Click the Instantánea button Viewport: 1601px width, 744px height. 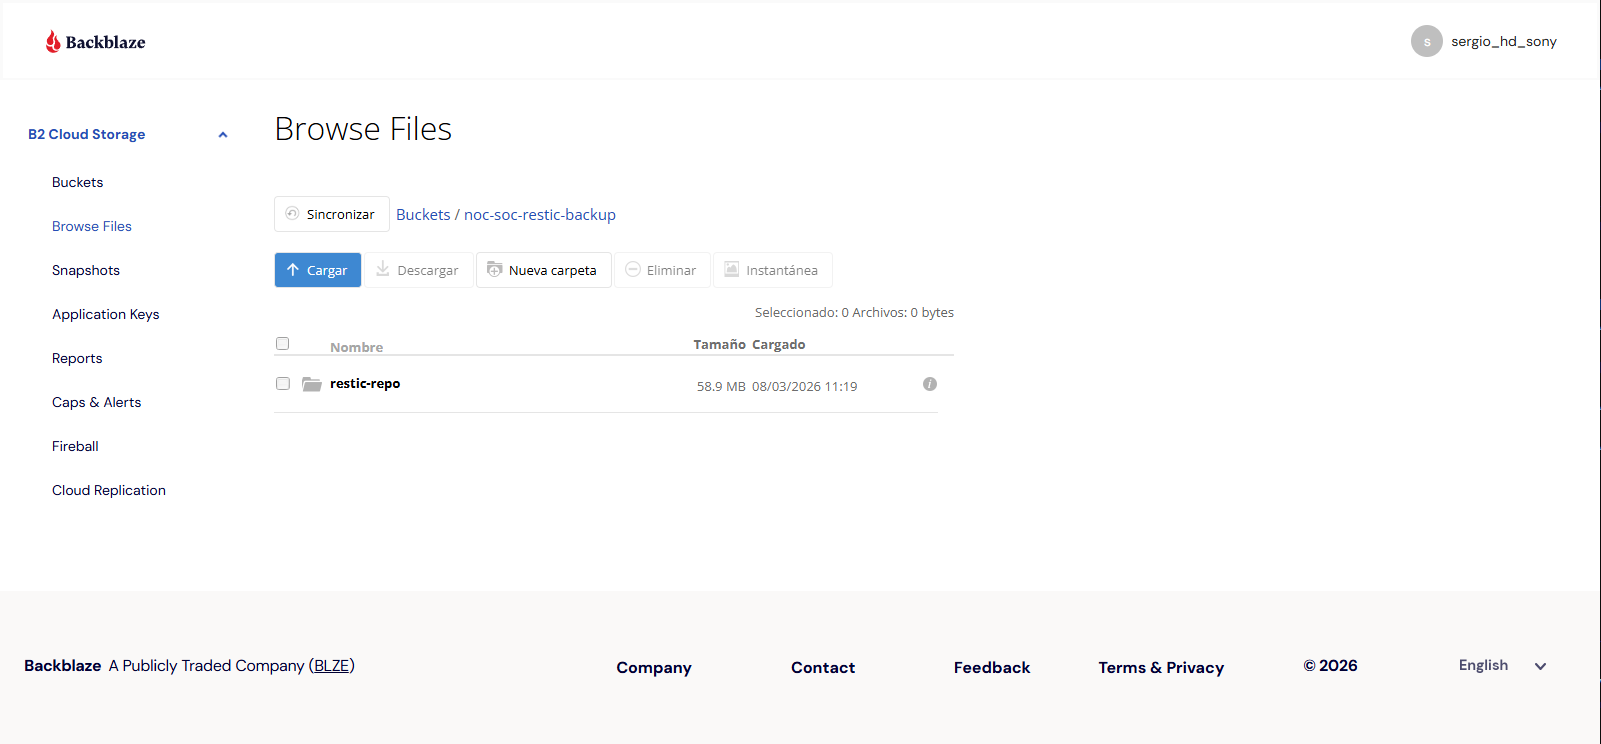click(773, 270)
